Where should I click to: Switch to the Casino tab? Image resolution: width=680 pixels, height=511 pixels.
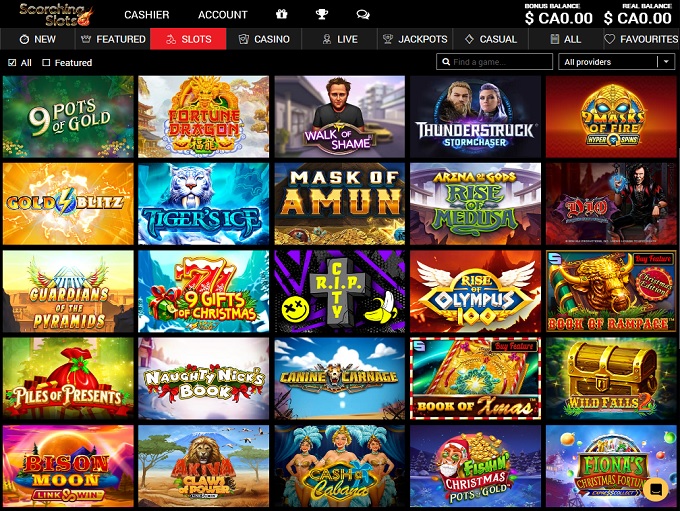264,39
